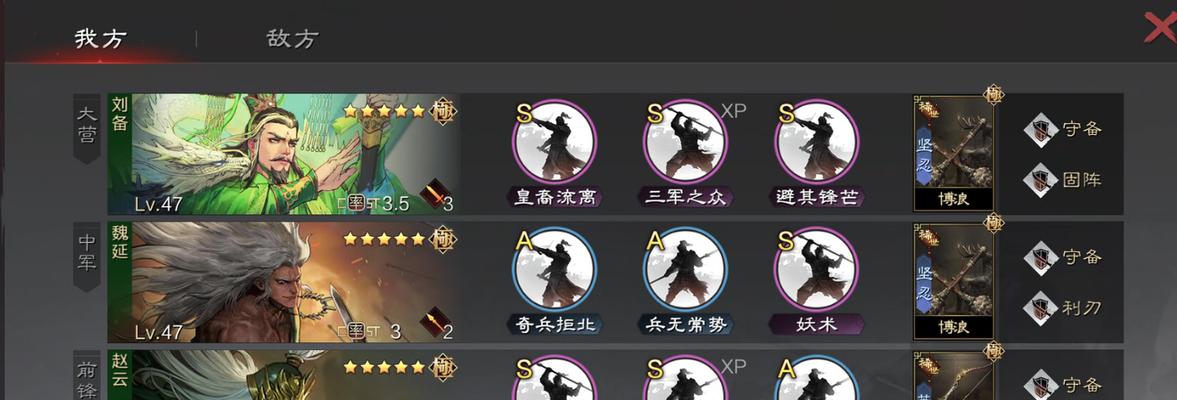View 刘备 hero portrait card
This screenshot has width=1177, height=400.
coord(284,154)
